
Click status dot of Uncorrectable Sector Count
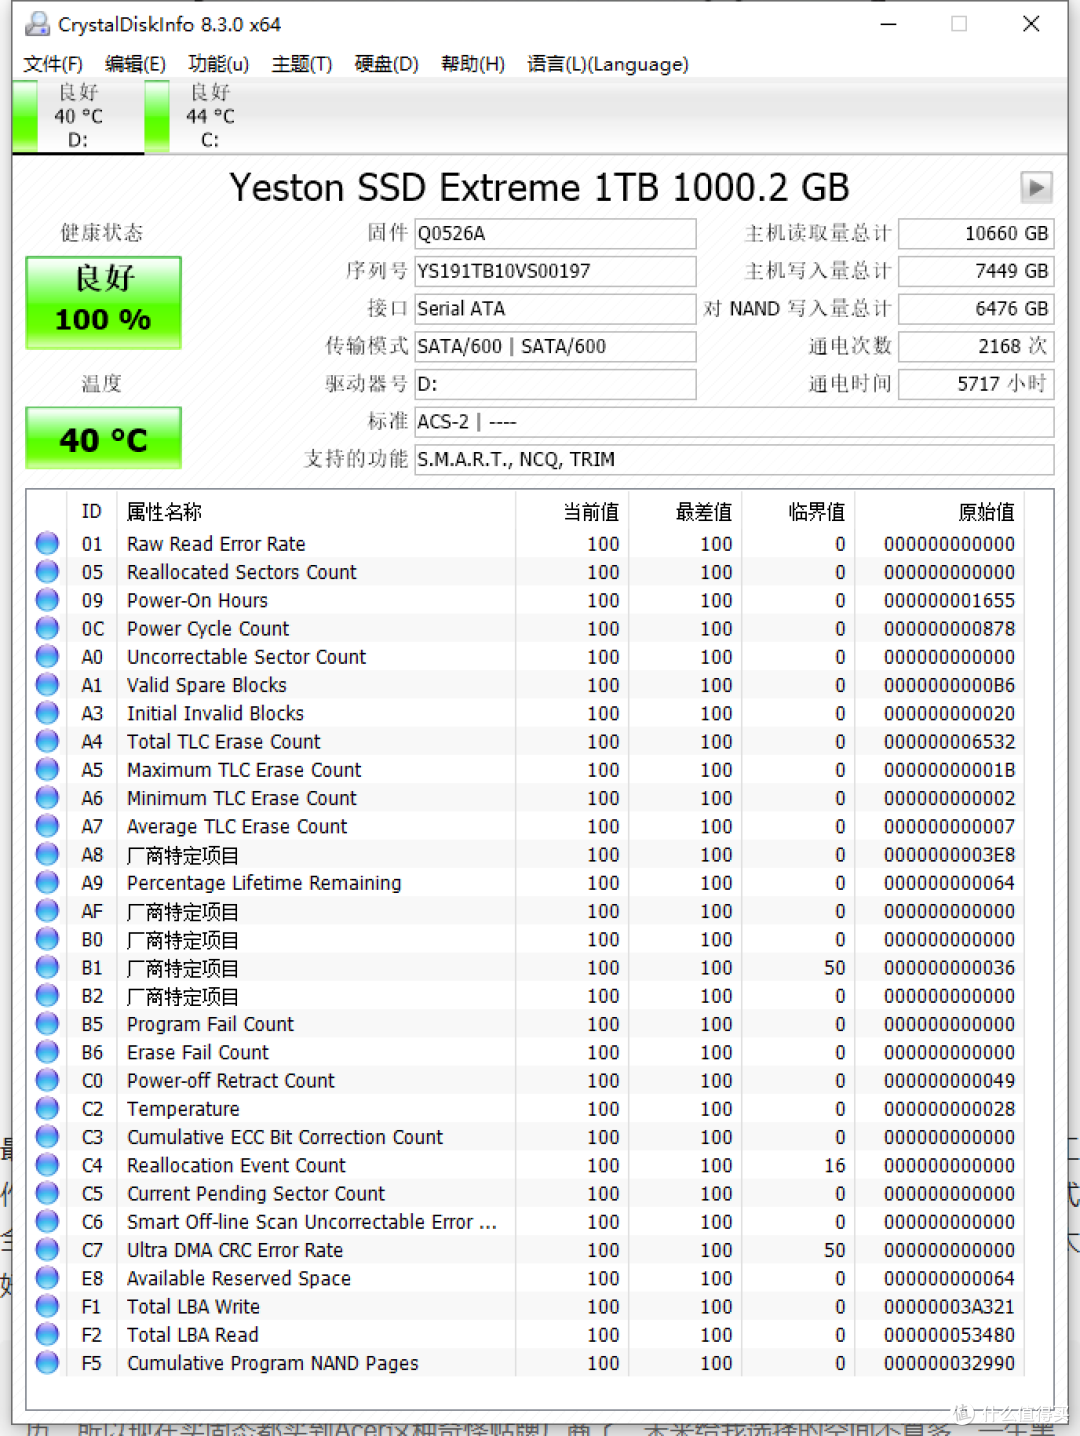click(47, 656)
